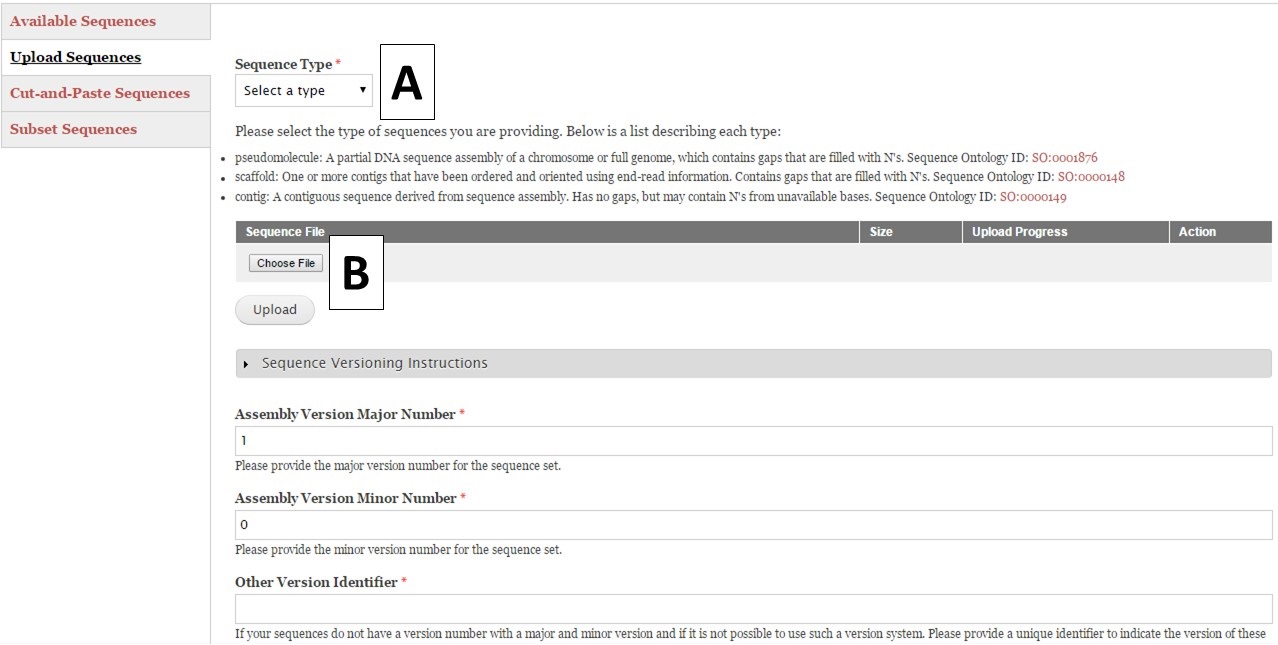
Task: Click the boxed letter A annotation
Action: [x=407, y=84]
